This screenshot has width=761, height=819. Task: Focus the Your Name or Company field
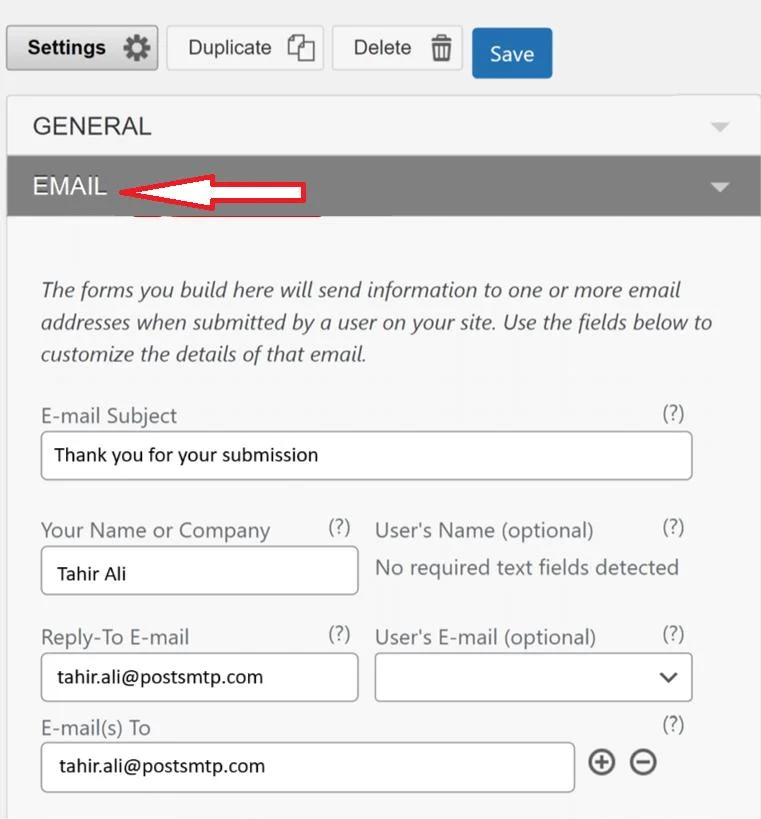(199, 571)
